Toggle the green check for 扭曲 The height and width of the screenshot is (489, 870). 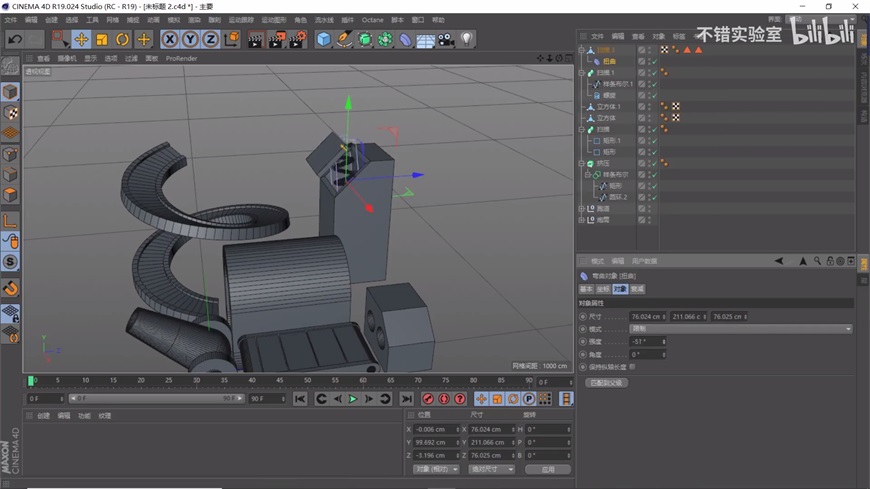coord(653,61)
